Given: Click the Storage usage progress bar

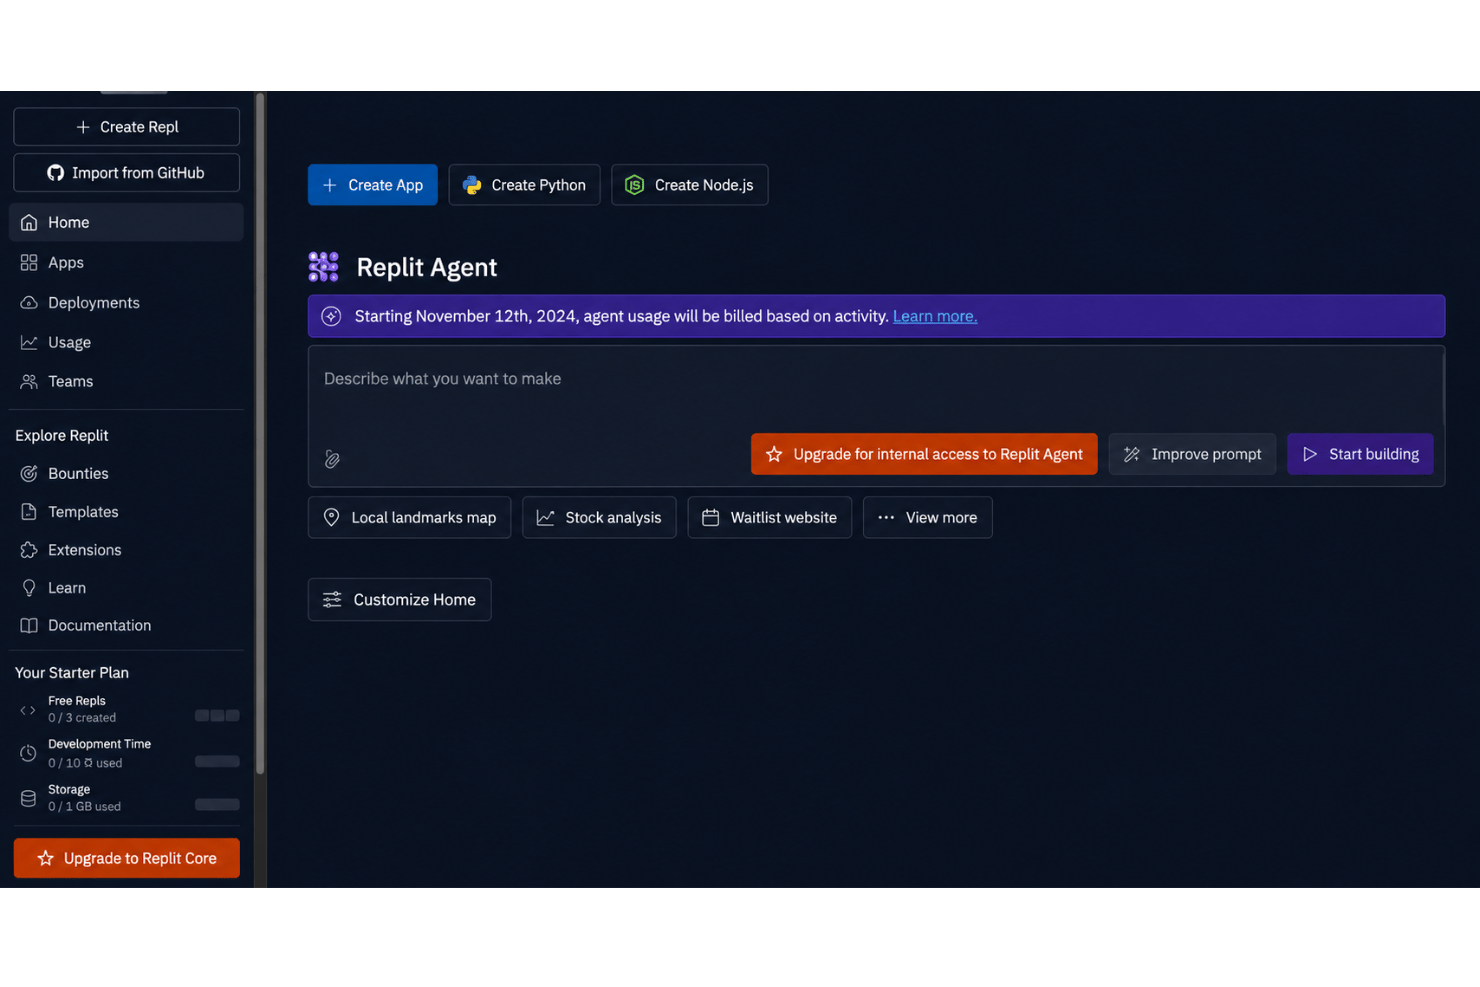Looking at the screenshot, I should click(x=217, y=804).
